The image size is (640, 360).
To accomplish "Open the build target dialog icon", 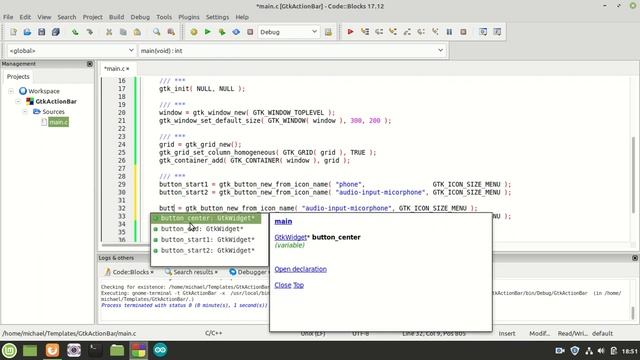I will point(328,32).
